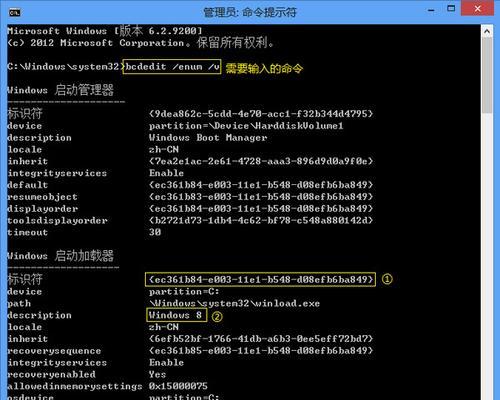Maximize the Command Prompt window
This screenshot has height=400, width=500.
click(x=451, y=9)
